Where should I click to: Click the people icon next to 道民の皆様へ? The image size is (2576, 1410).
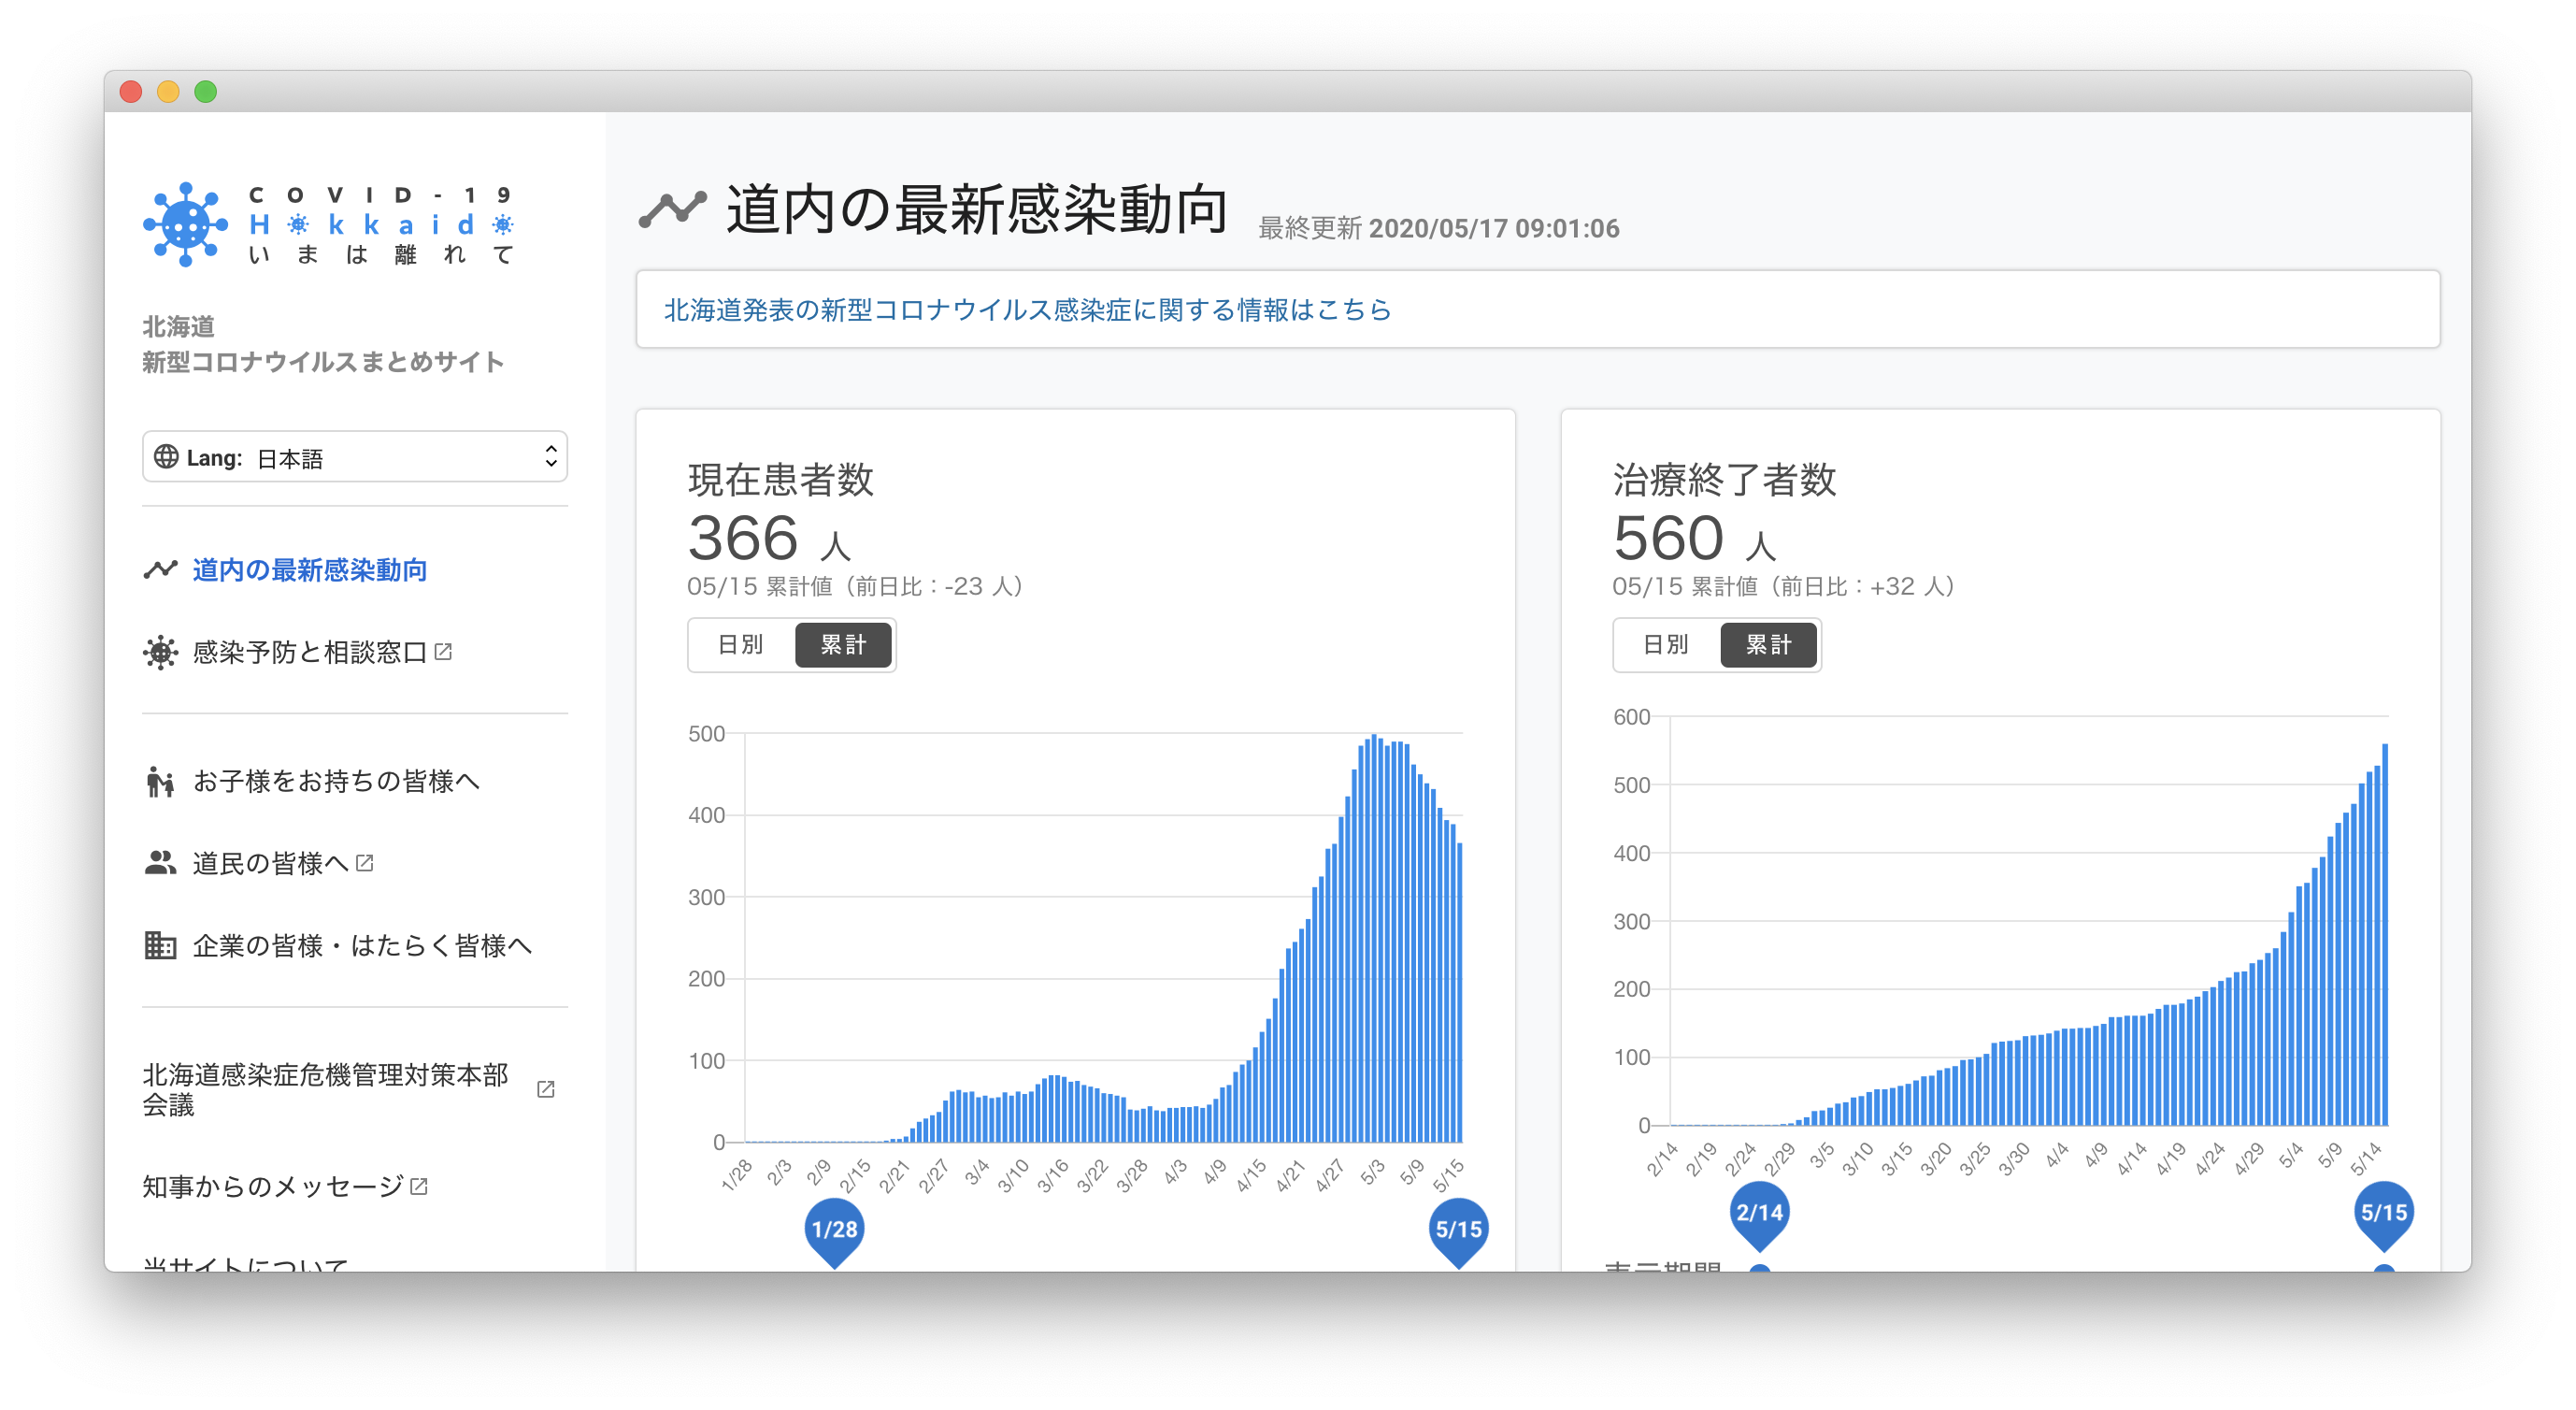pyautogui.click(x=160, y=863)
